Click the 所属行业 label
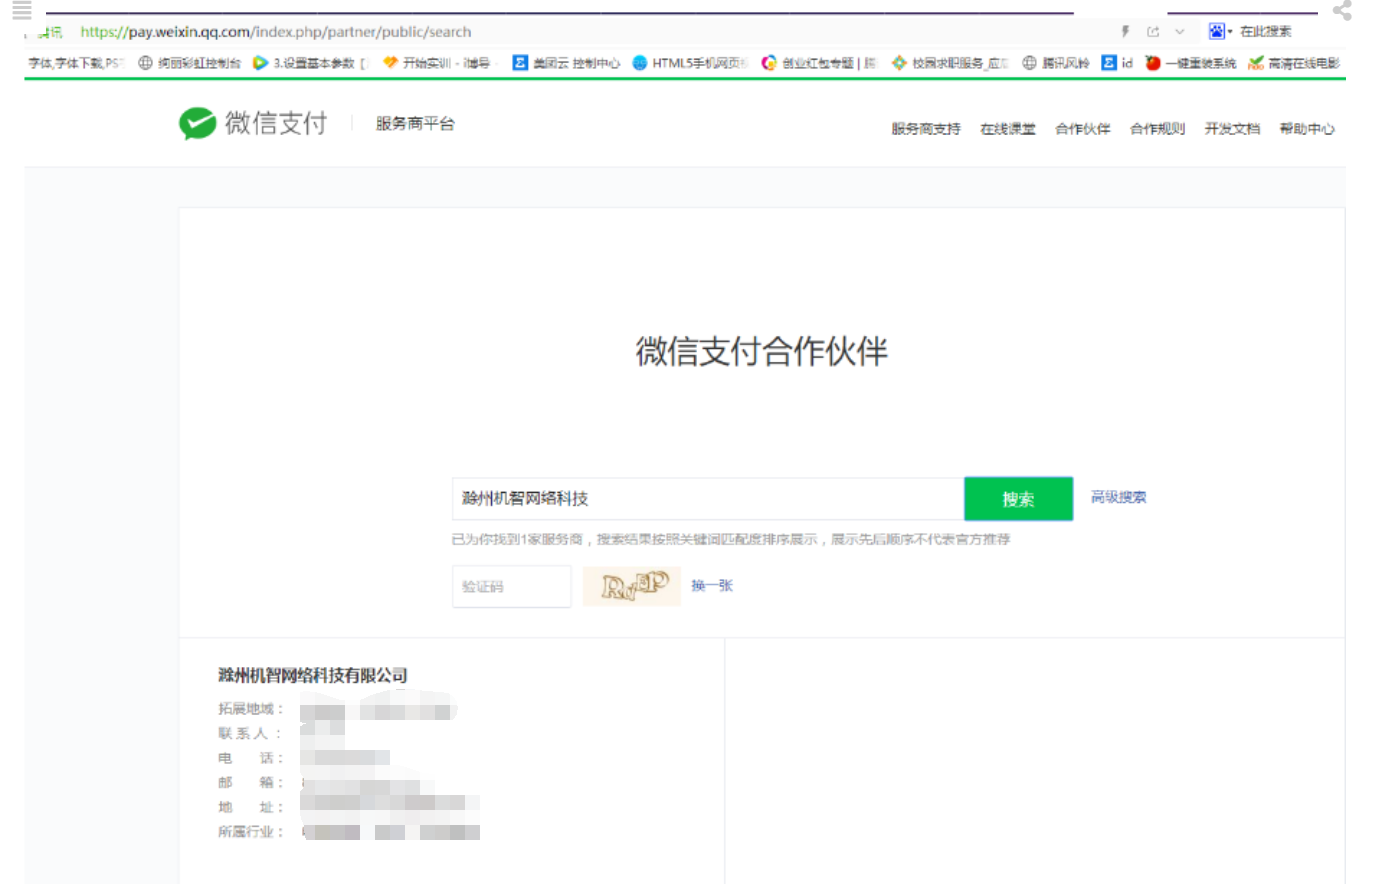The width and height of the screenshot is (1375, 884). pyautogui.click(x=251, y=832)
